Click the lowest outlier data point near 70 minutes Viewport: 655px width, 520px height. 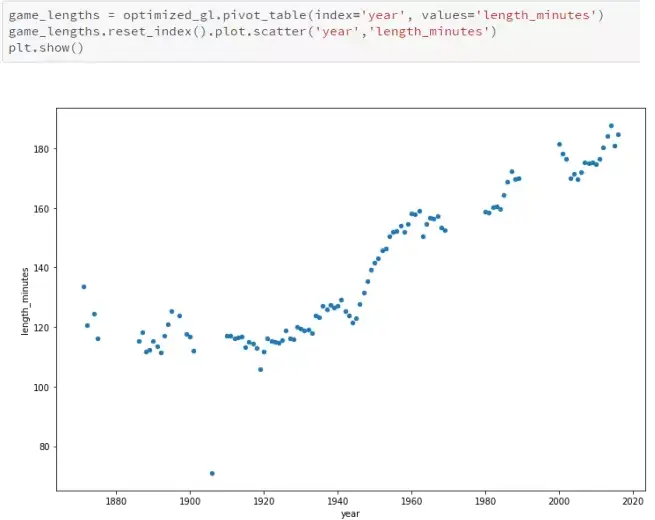coord(212,473)
